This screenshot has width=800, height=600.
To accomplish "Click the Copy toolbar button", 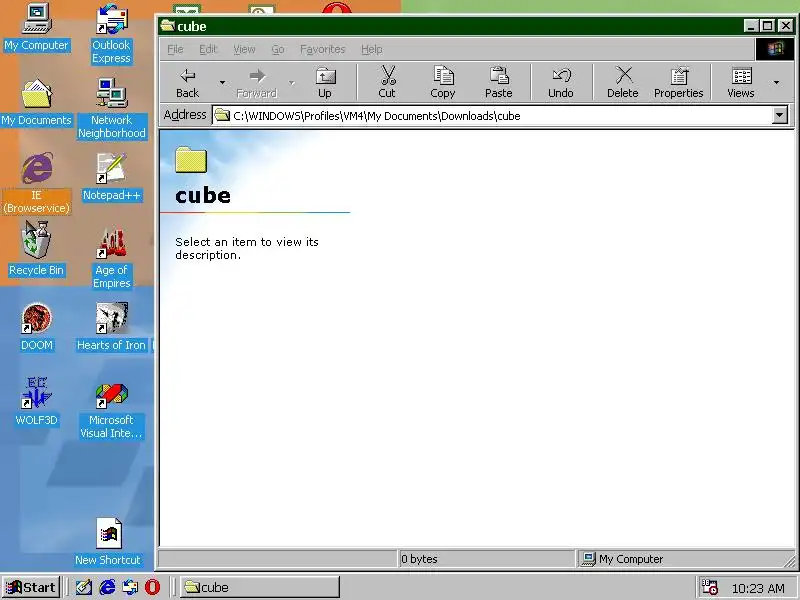I will (442, 82).
